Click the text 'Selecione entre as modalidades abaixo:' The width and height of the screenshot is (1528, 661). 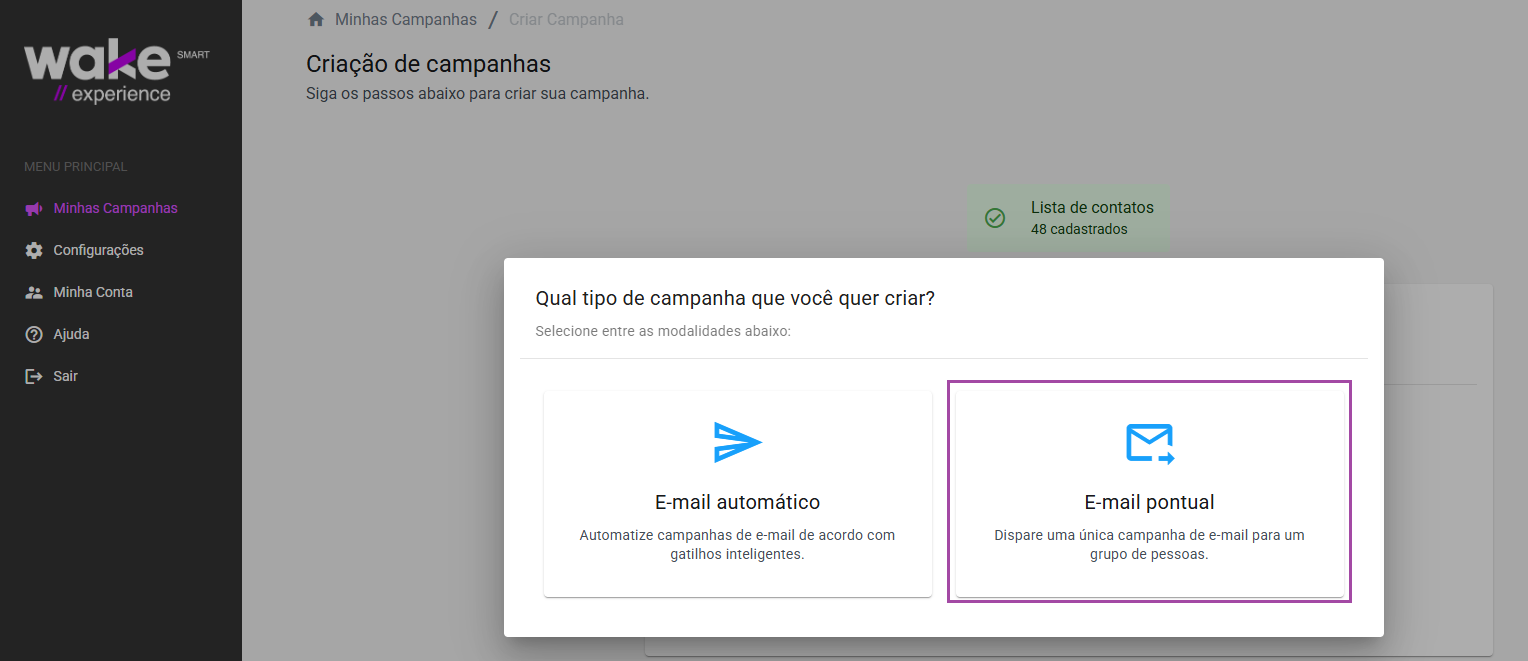[663, 330]
